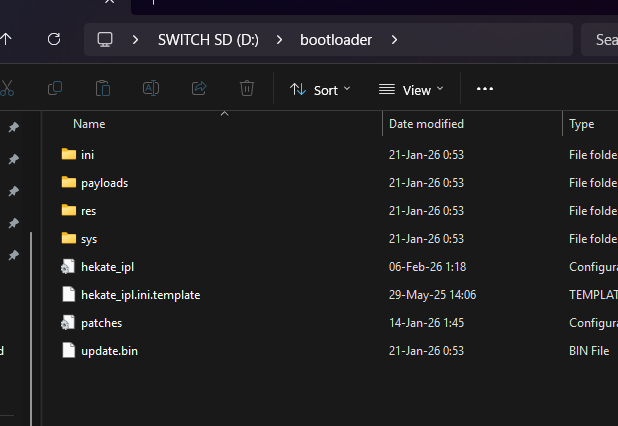Click the Copy icon in toolbar

(55, 88)
